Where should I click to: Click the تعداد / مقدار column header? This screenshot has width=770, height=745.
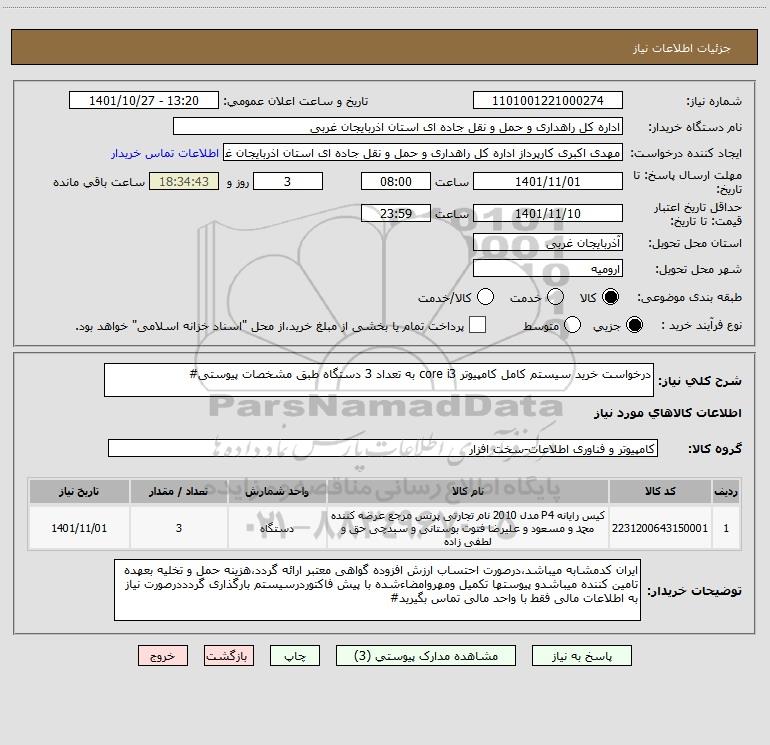pyautogui.click(x=179, y=491)
